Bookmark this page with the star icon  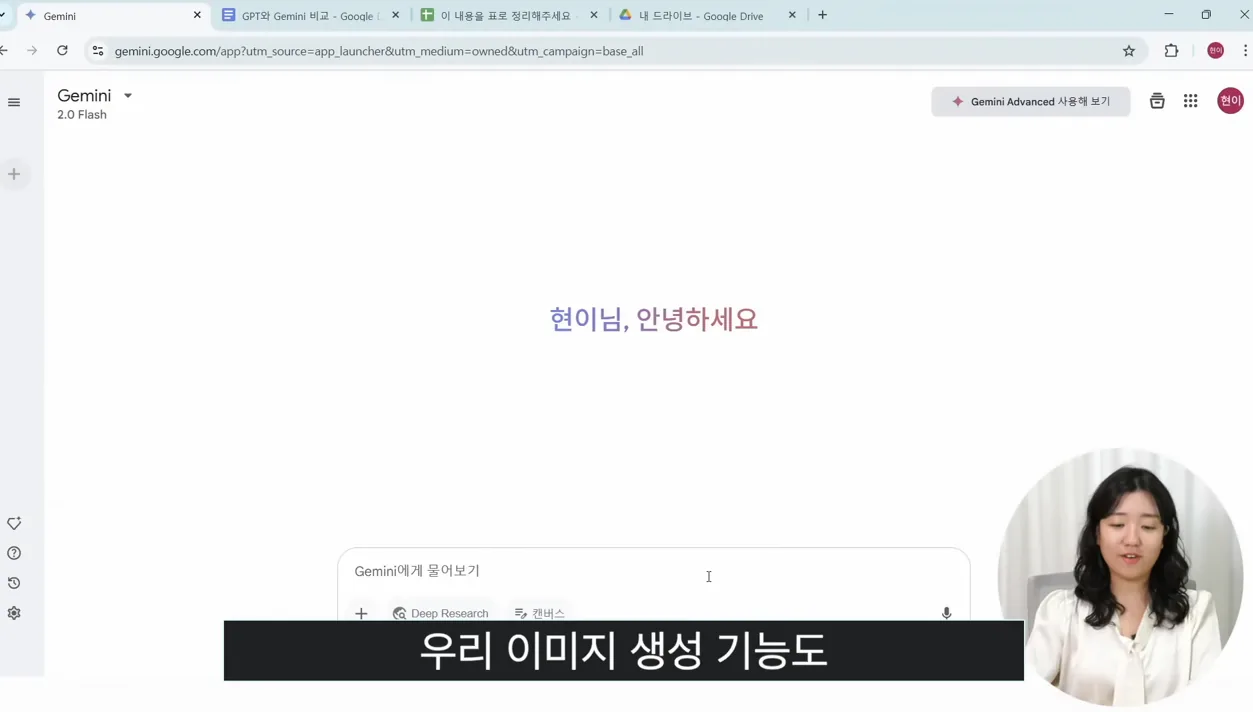click(x=1129, y=51)
